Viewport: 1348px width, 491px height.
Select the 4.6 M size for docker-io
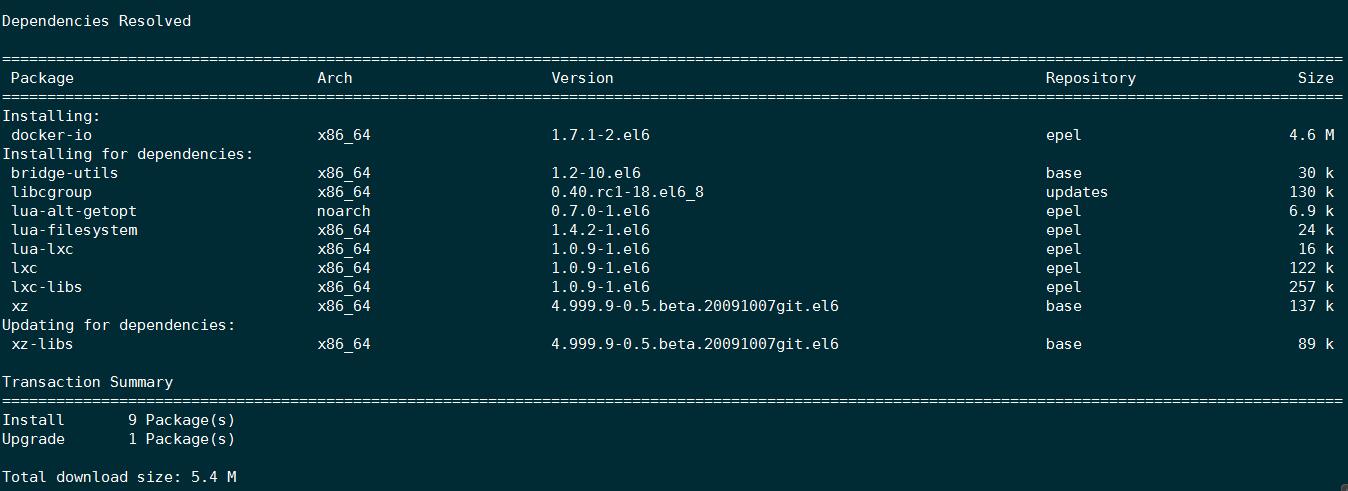[1311, 135]
